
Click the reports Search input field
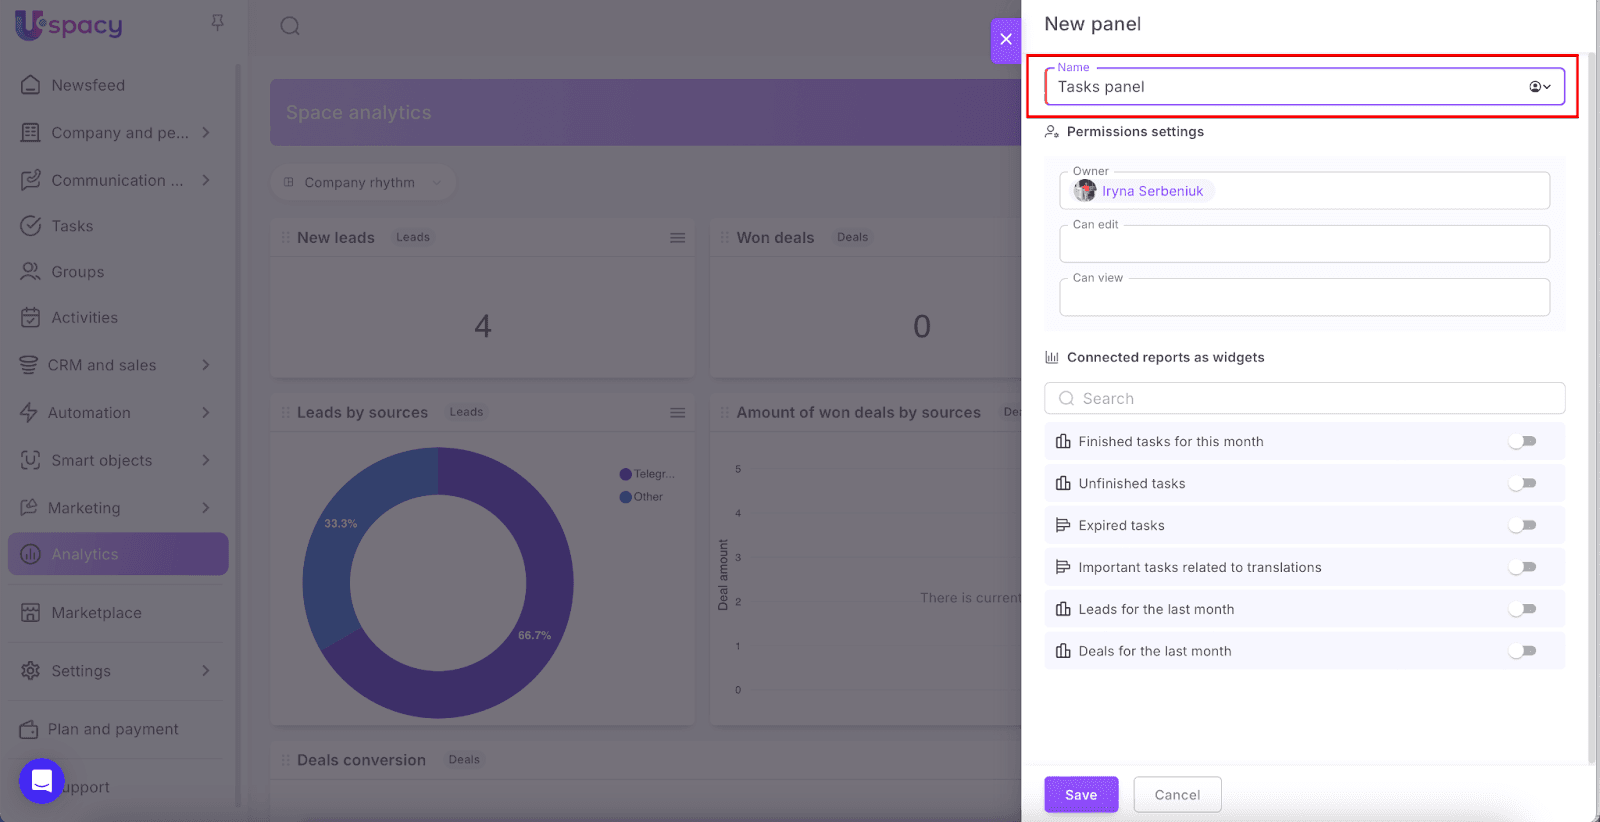(x=1304, y=399)
